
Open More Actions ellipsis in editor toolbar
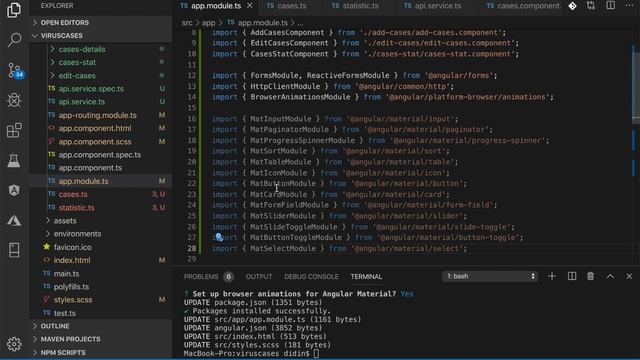pyautogui.click(x=629, y=6)
